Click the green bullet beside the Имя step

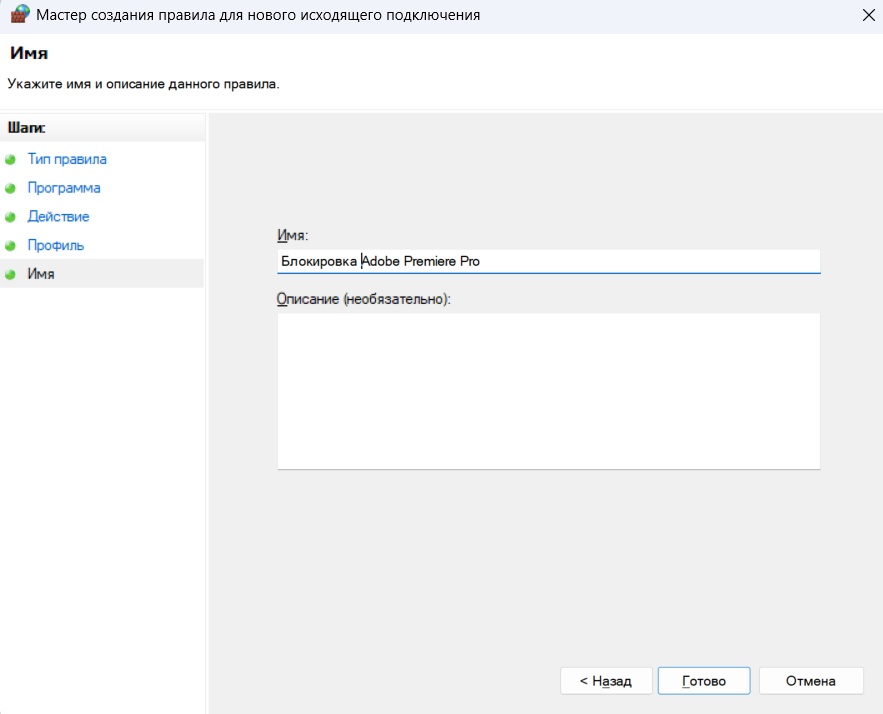(11, 274)
